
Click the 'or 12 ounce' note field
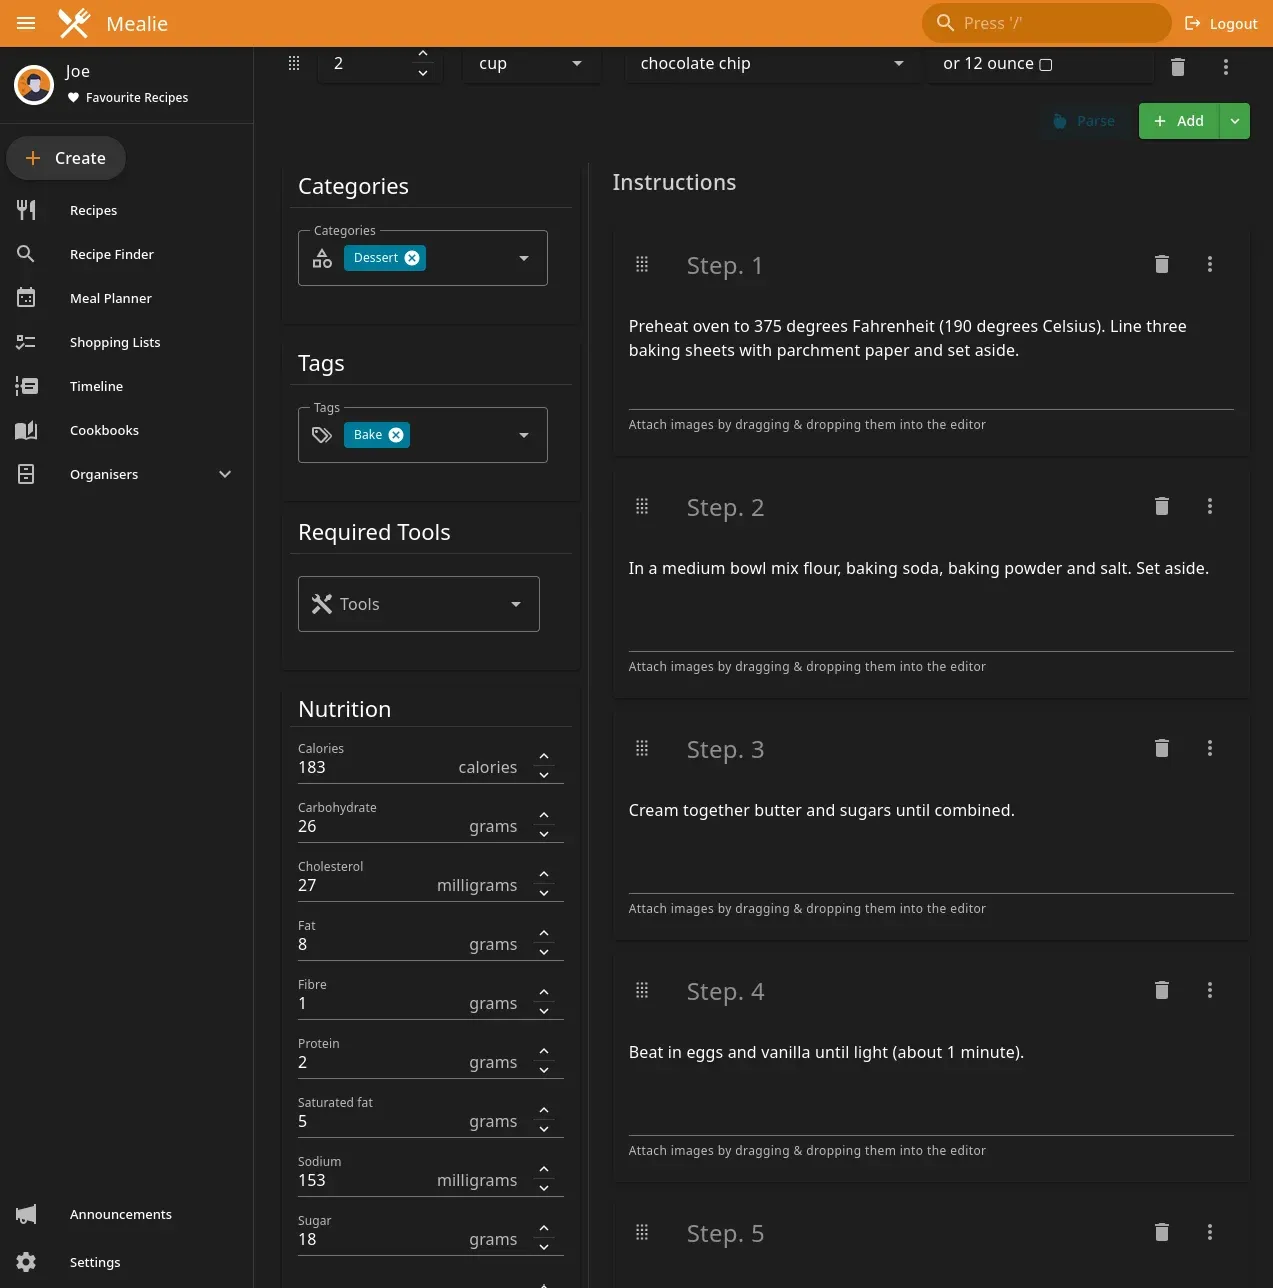tap(1041, 64)
